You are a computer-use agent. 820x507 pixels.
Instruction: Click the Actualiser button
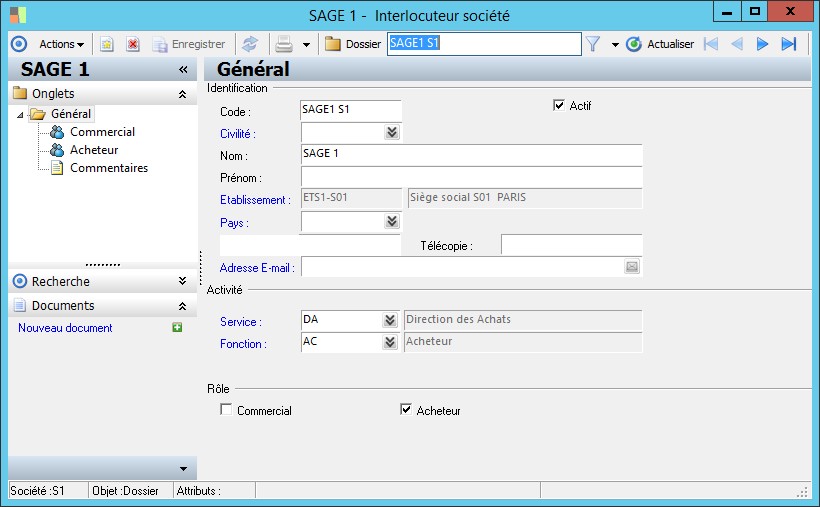coord(660,44)
